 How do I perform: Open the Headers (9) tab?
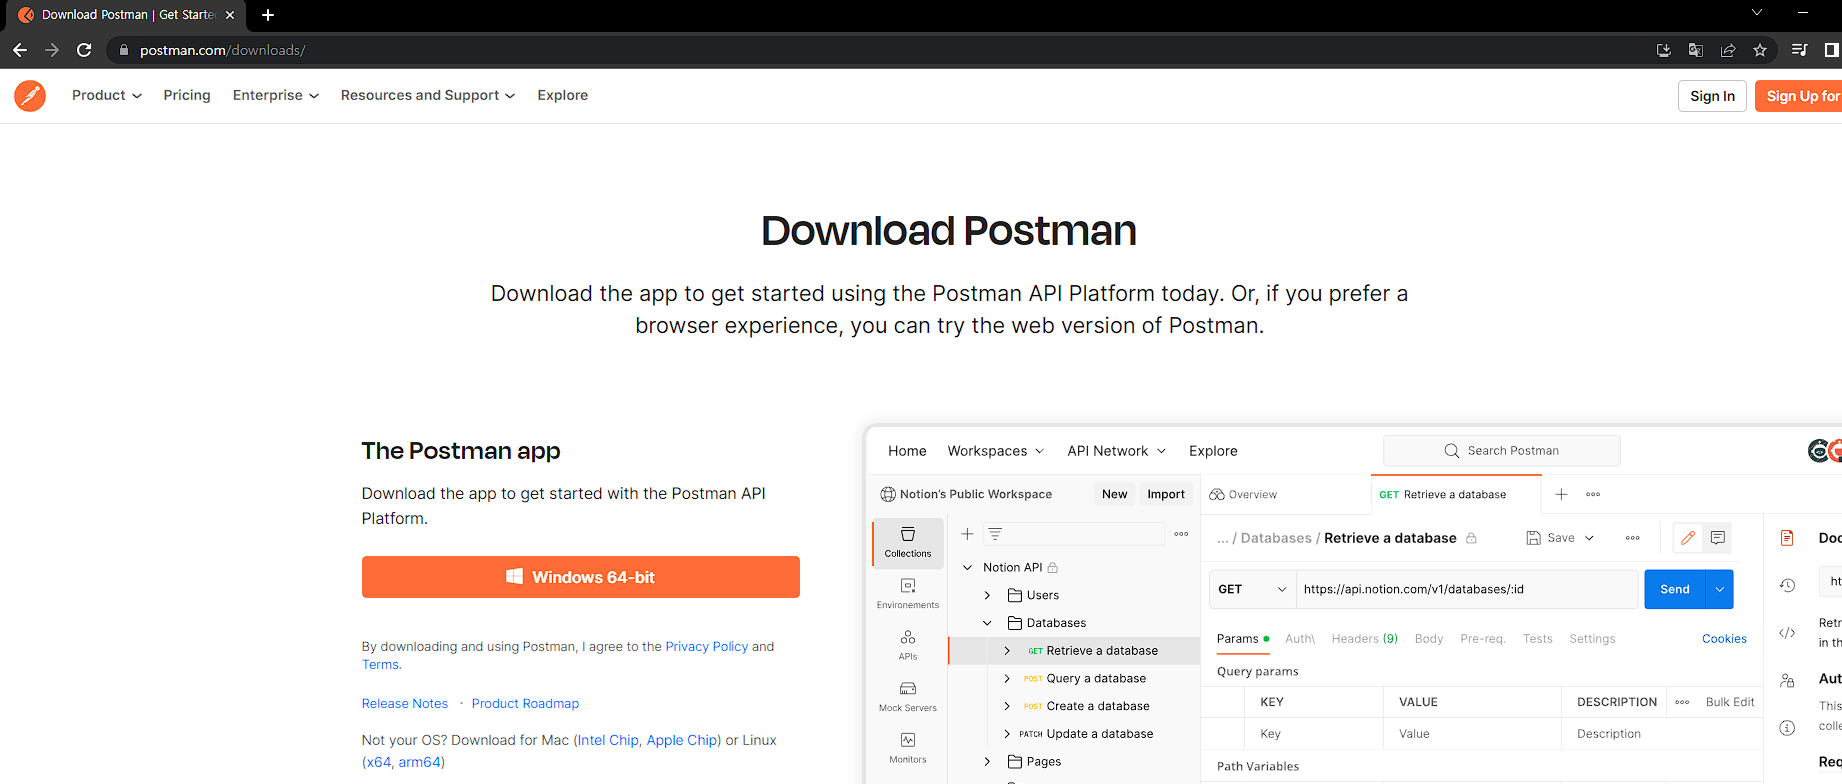click(x=1364, y=639)
